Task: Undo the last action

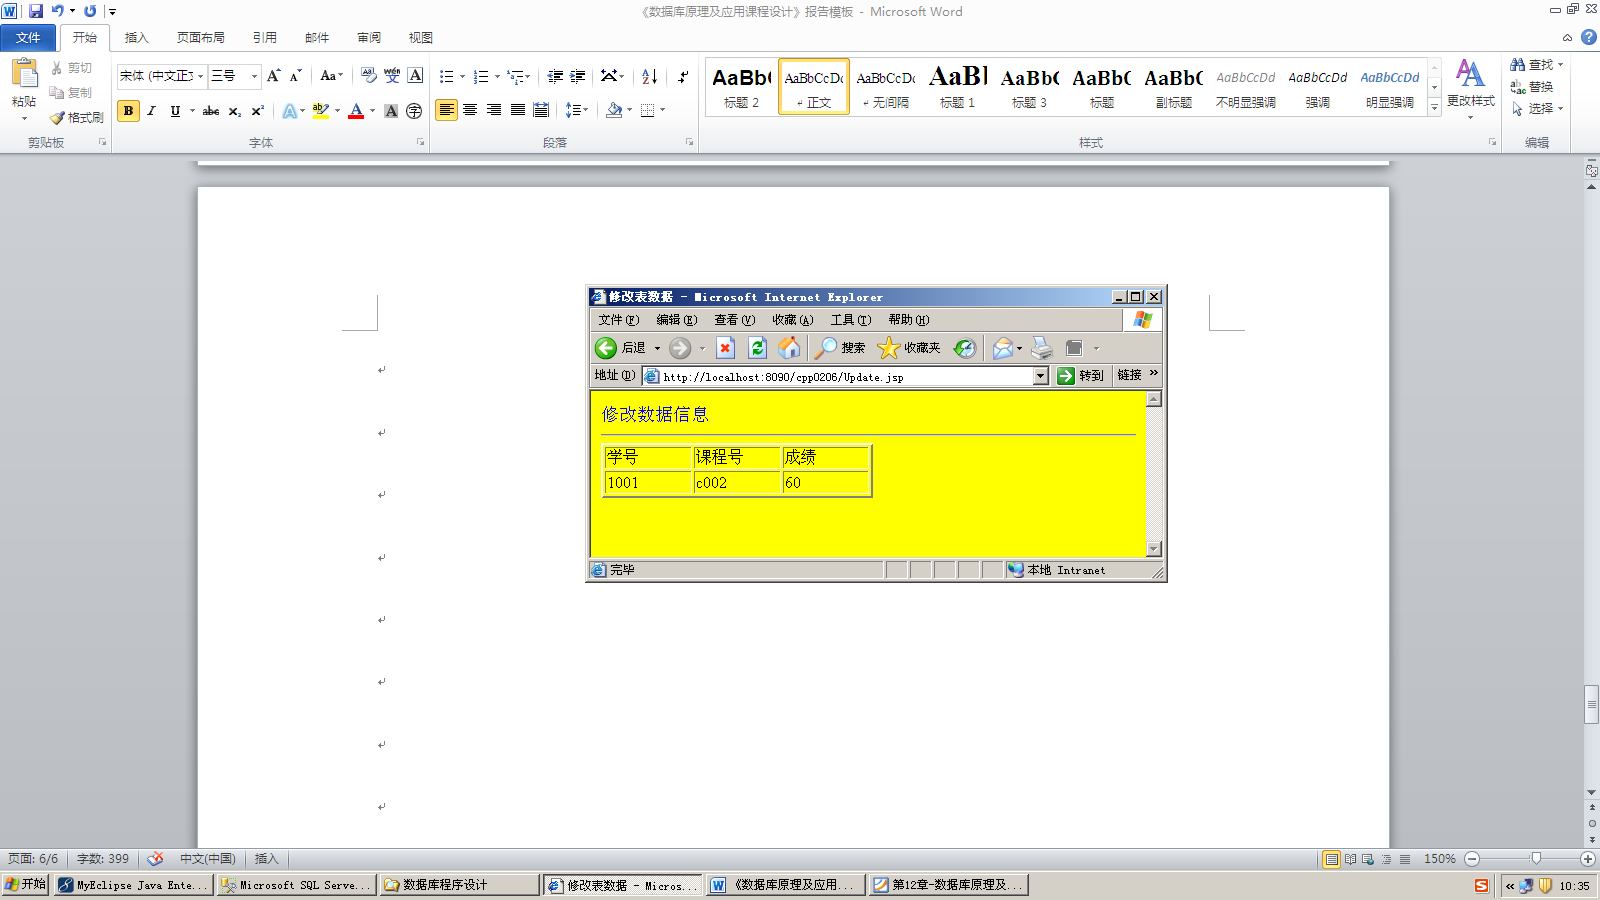Action: [58, 11]
